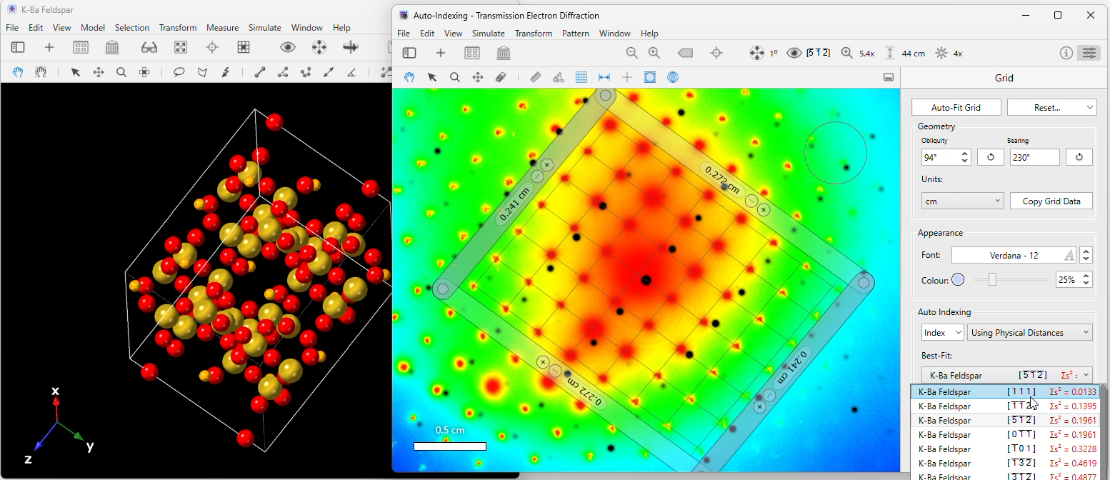1110x480 pixels.
Task: Select the magnifier tool in K-Ba Feldspar window
Action: pos(121,72)
